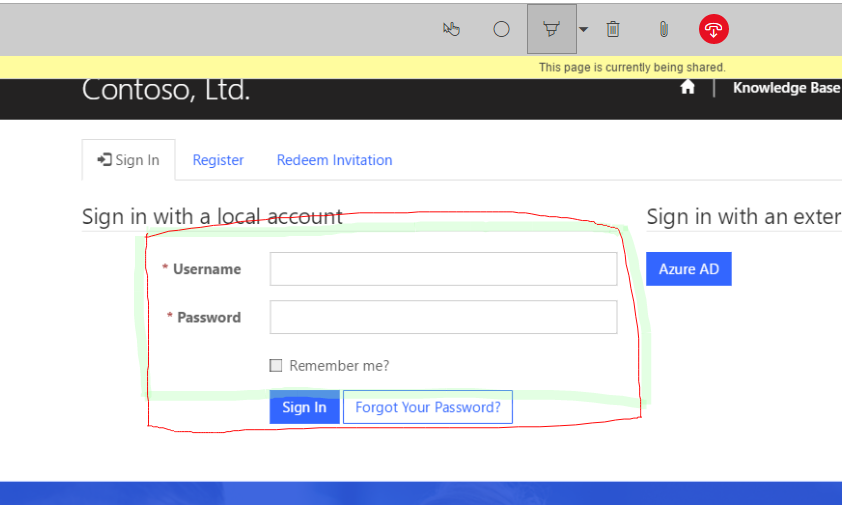Image resolution: width=842 pixels, height=506 pixels.
Task: Select the highlighter tool
Action: [x=551, y=29]
